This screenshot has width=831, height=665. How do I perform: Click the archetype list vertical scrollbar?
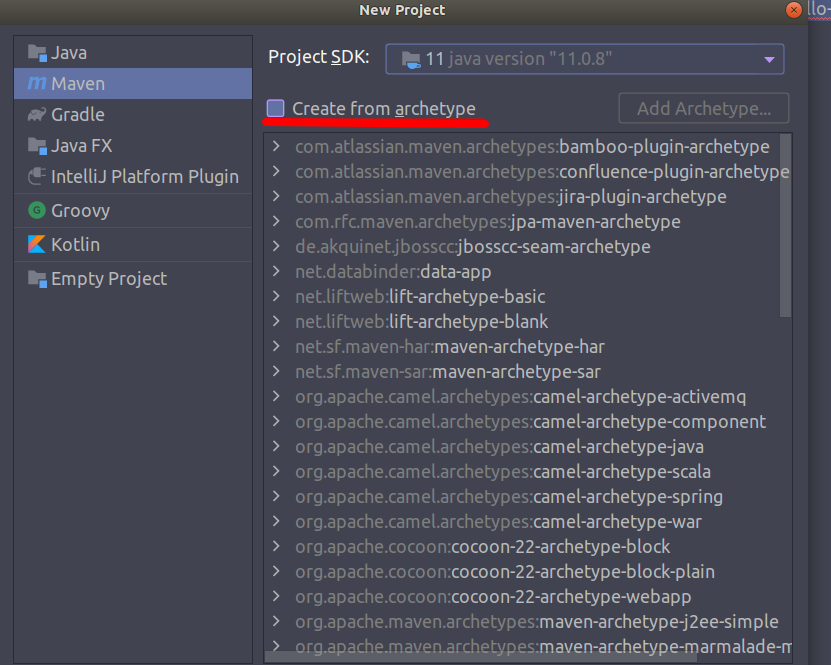785,225
